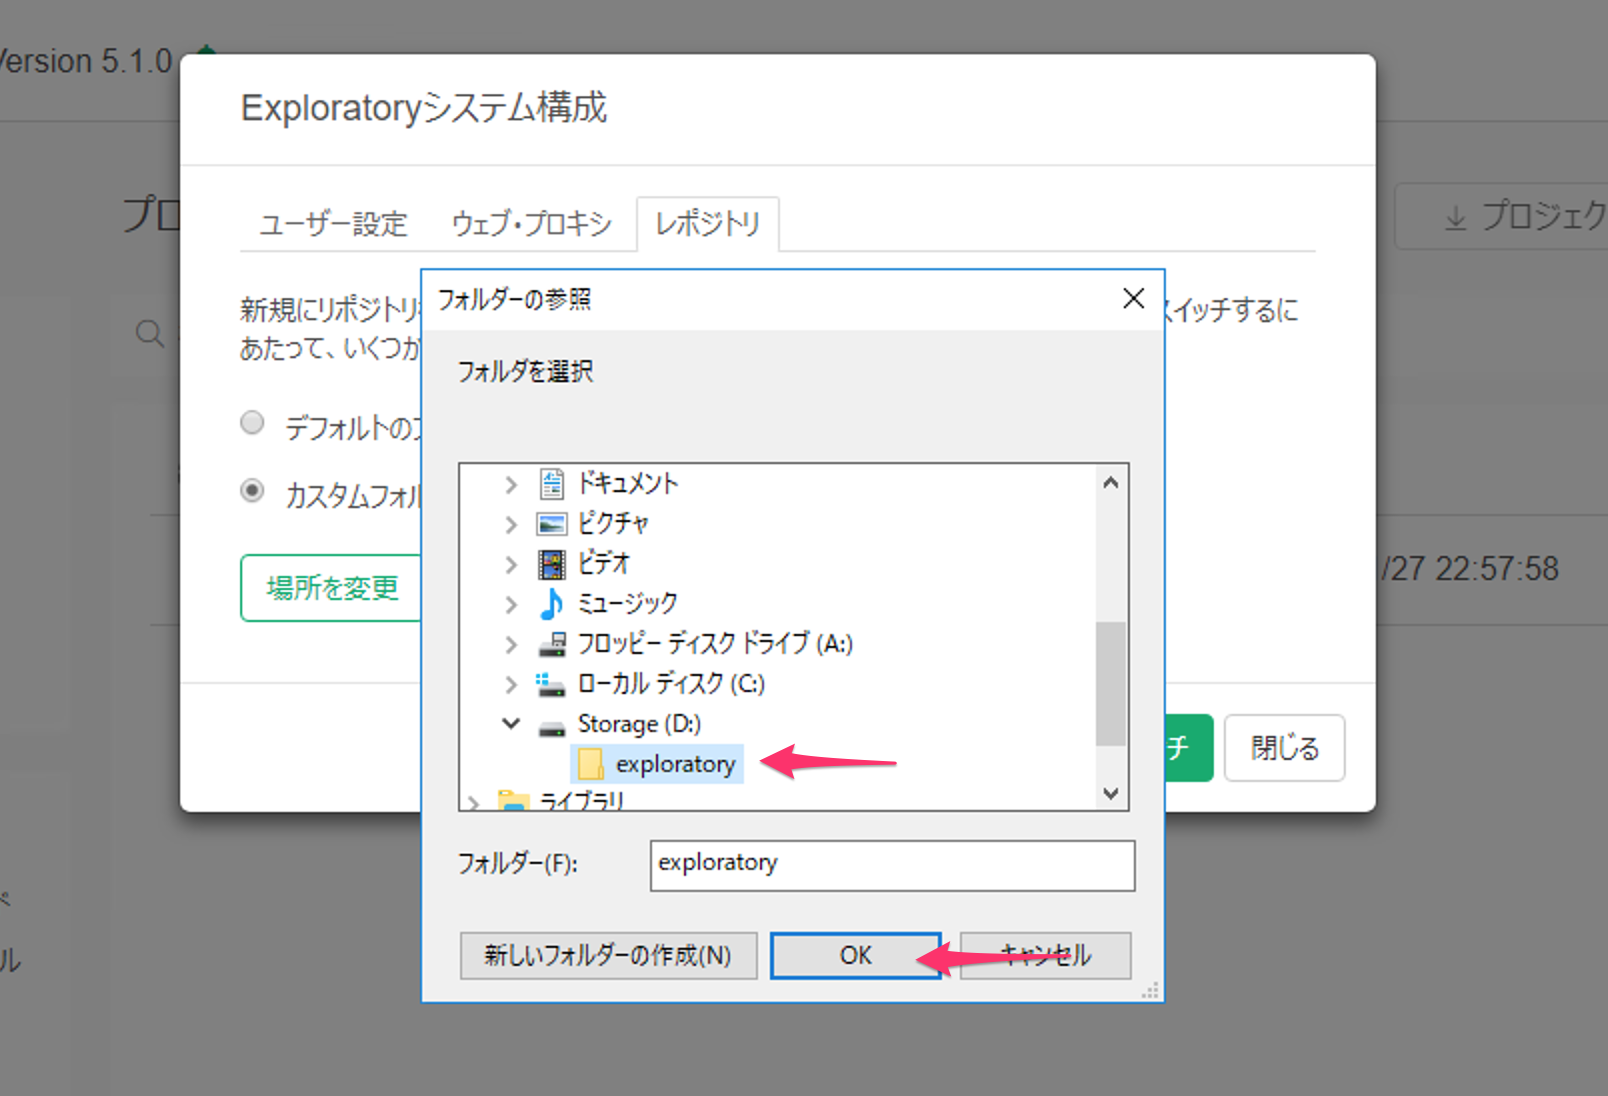This screenshot has height=1096, width=1608.
Task: Select the ローカル ディスク (C:) row
Action: pos(652,684)
